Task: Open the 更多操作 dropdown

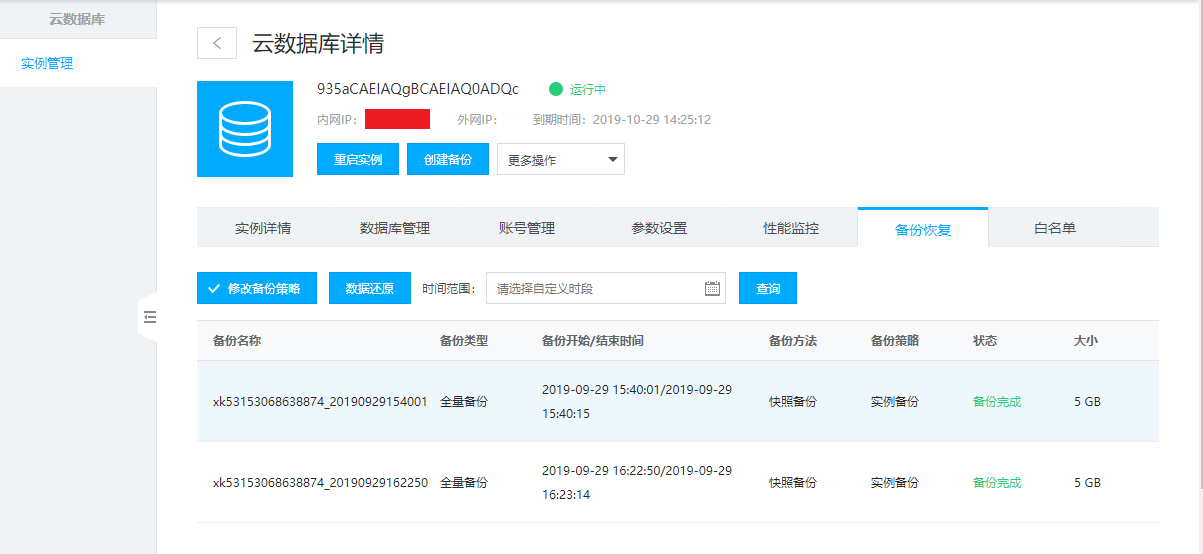Action: click(x=560, y=160)
